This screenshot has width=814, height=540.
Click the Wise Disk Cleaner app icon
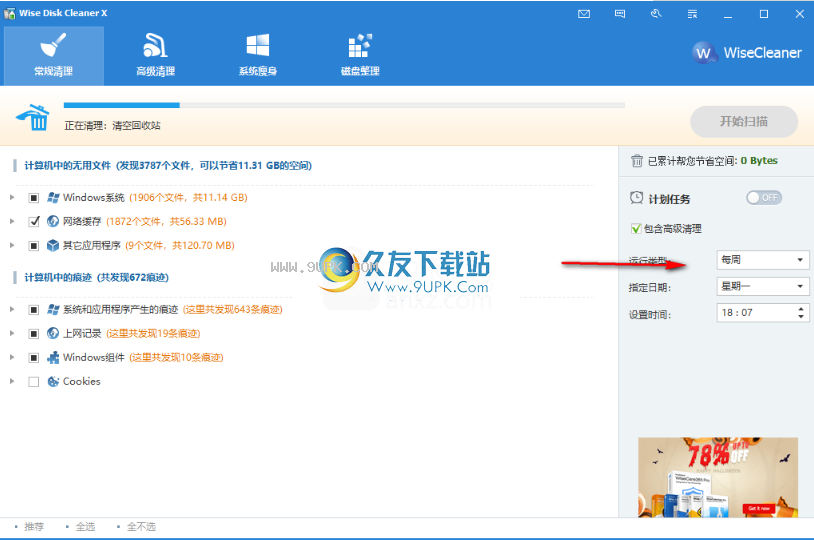(9, 14)
